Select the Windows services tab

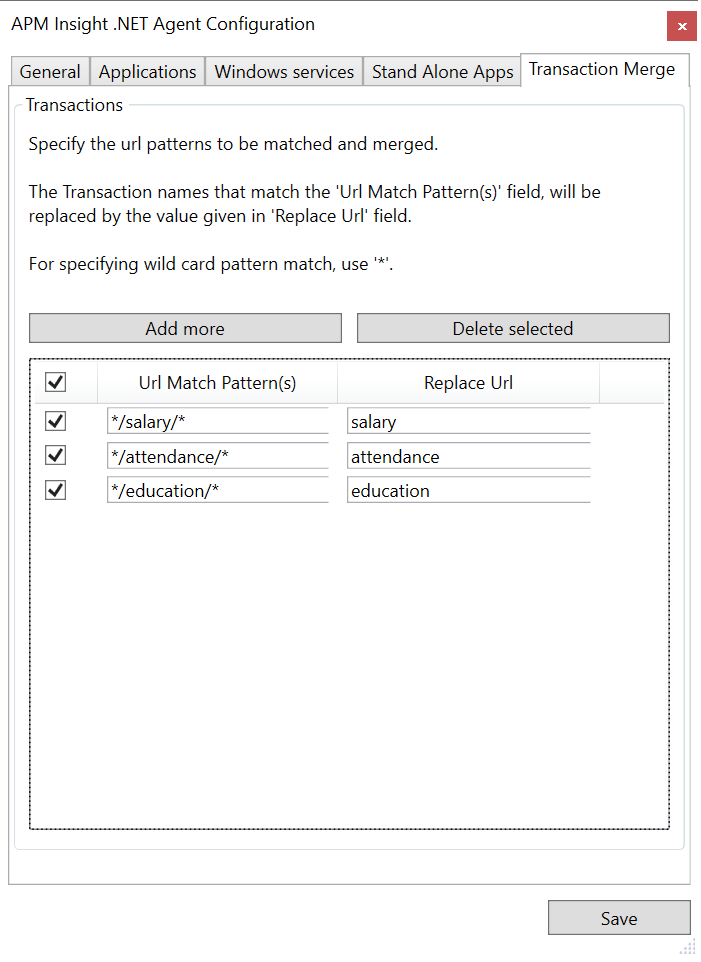pyautogui.click(x=283, y=71)
